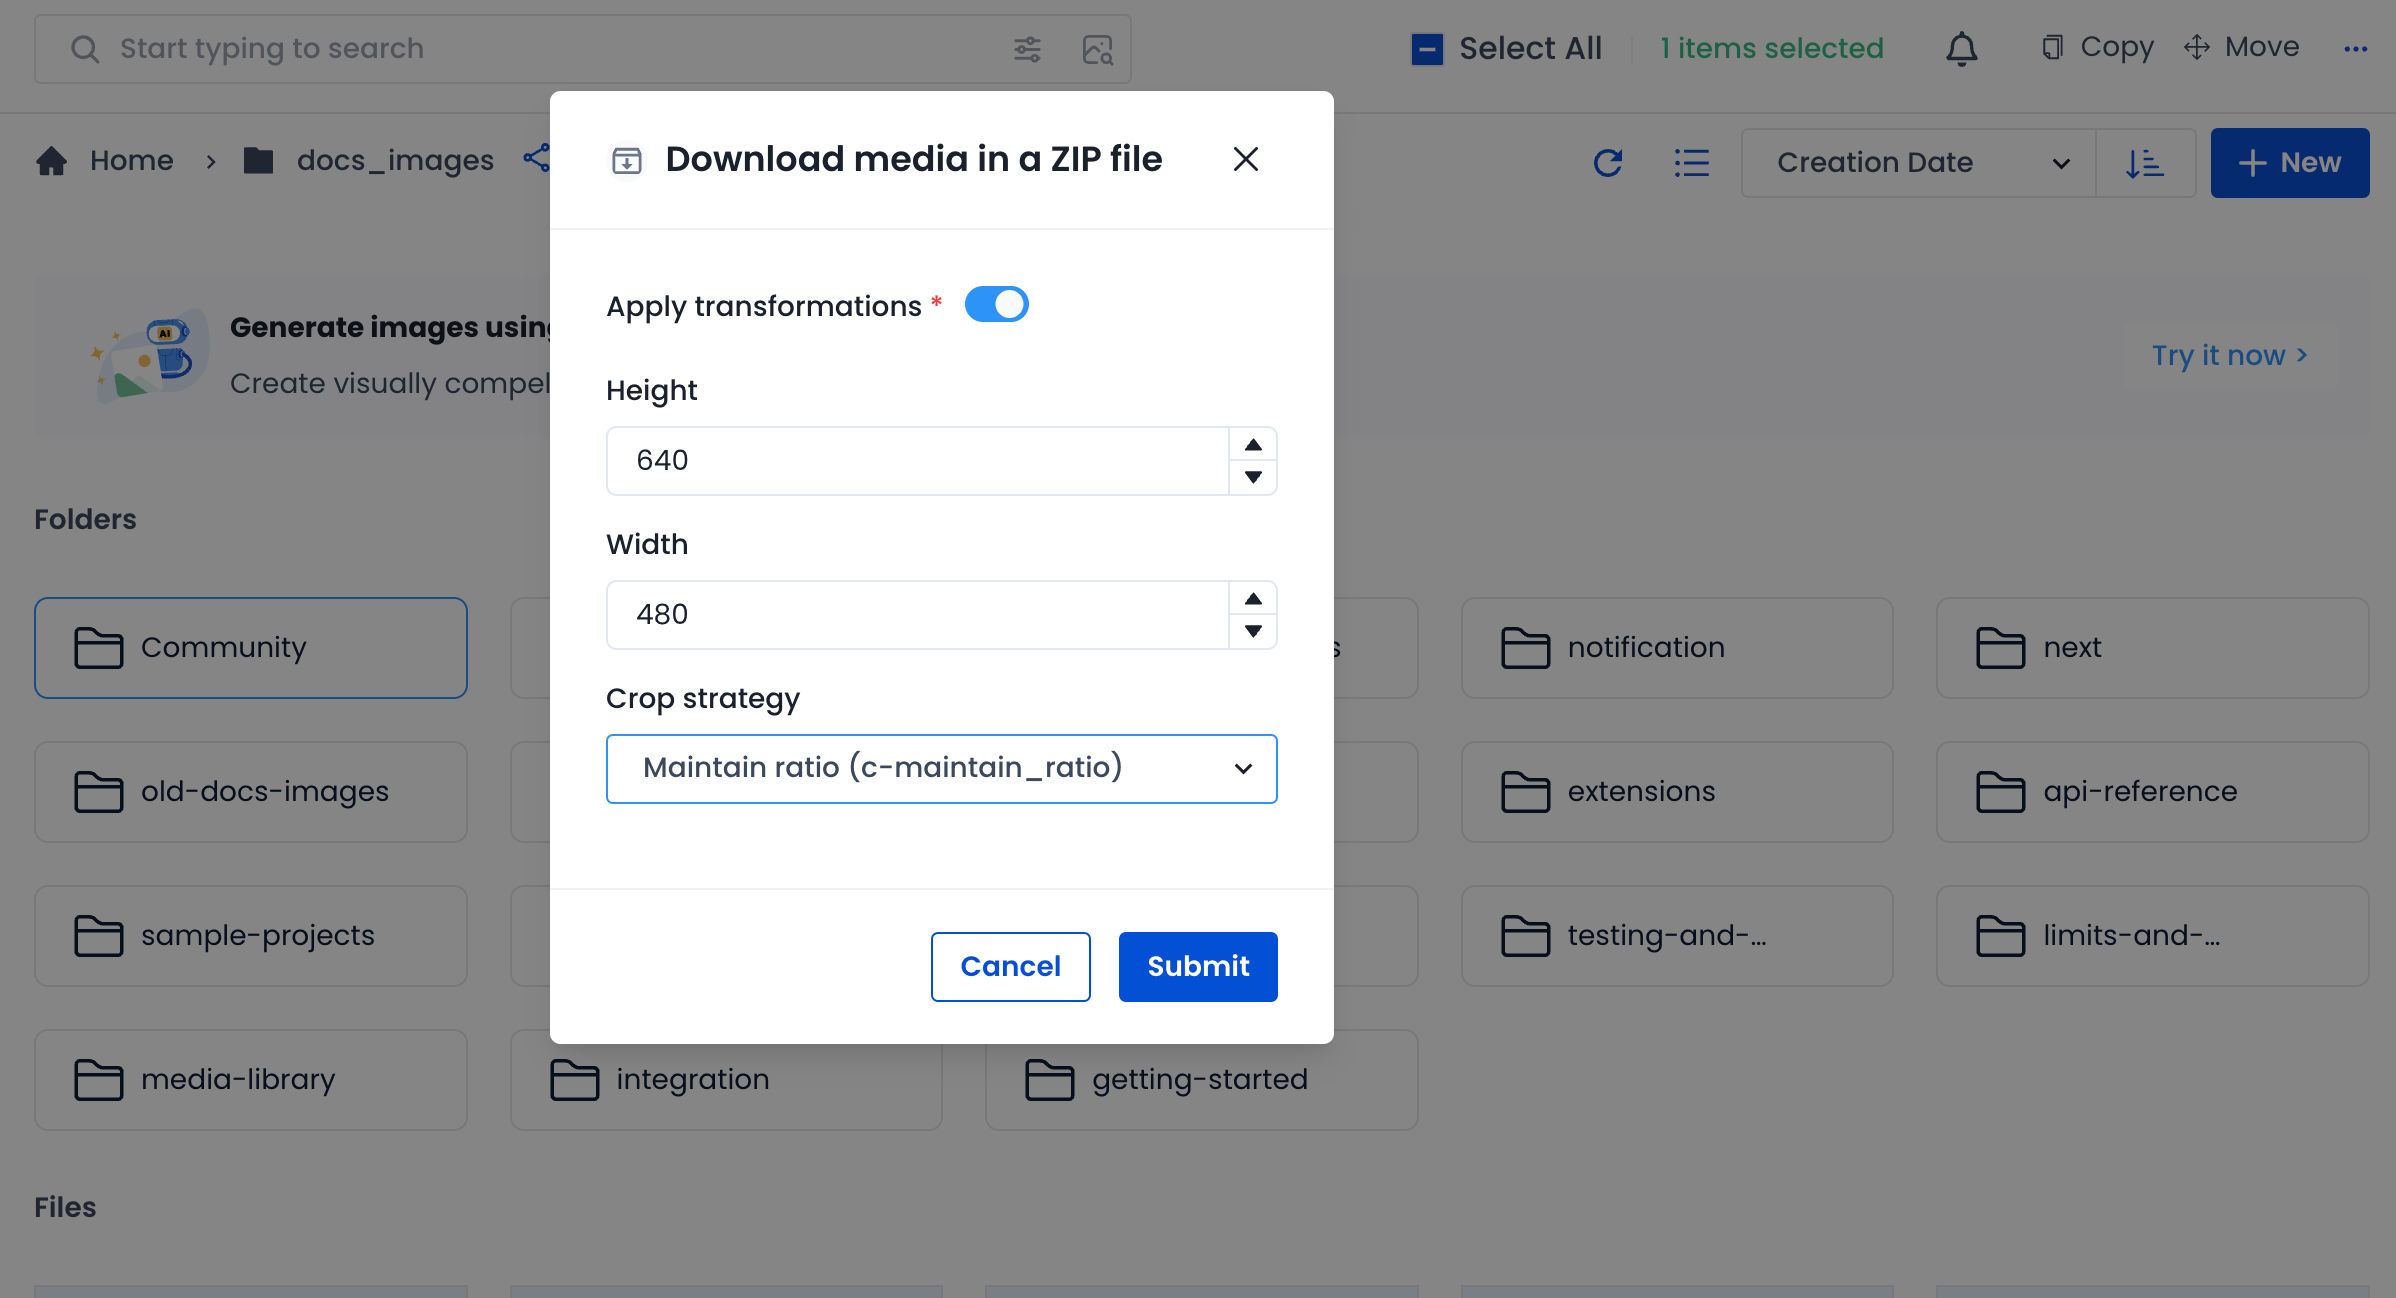The height and width of the screenshot is (1298, 2396).
Task: Open the integration folder
Action: pyautogui.click(x=726, y=1080)
